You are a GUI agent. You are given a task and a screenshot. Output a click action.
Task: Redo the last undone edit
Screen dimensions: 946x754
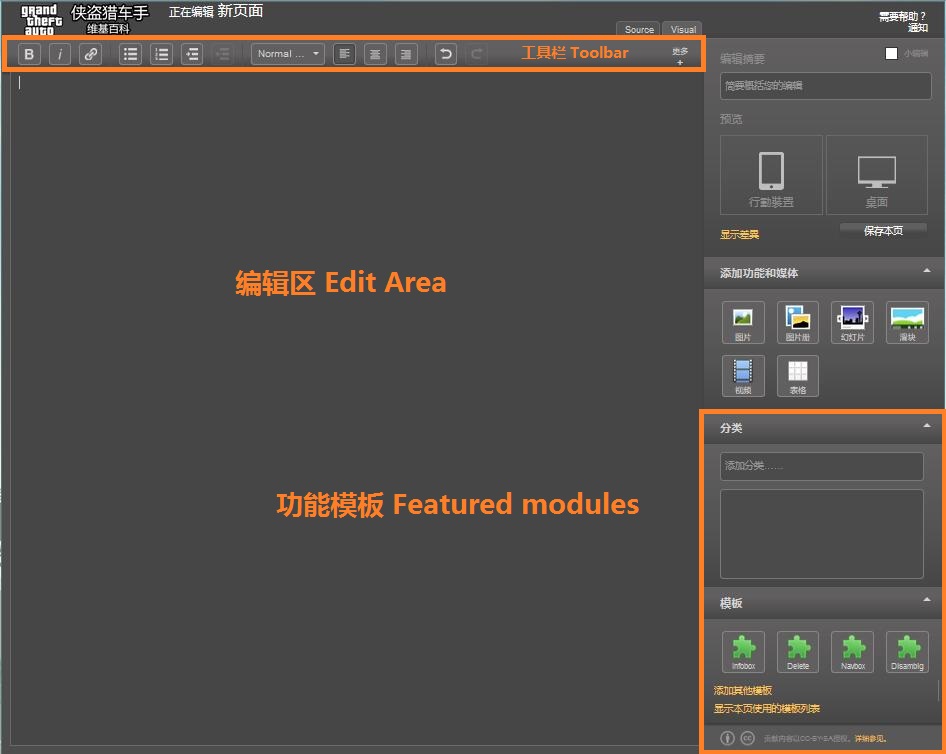coord(477,54)
